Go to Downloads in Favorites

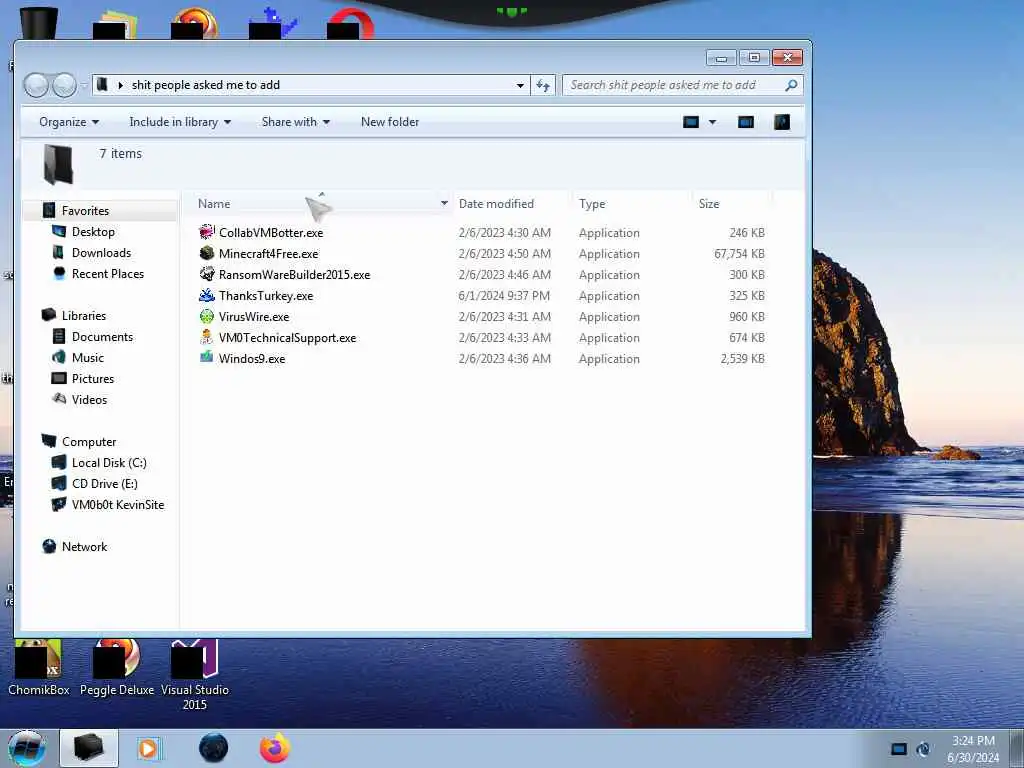[101, 253]
